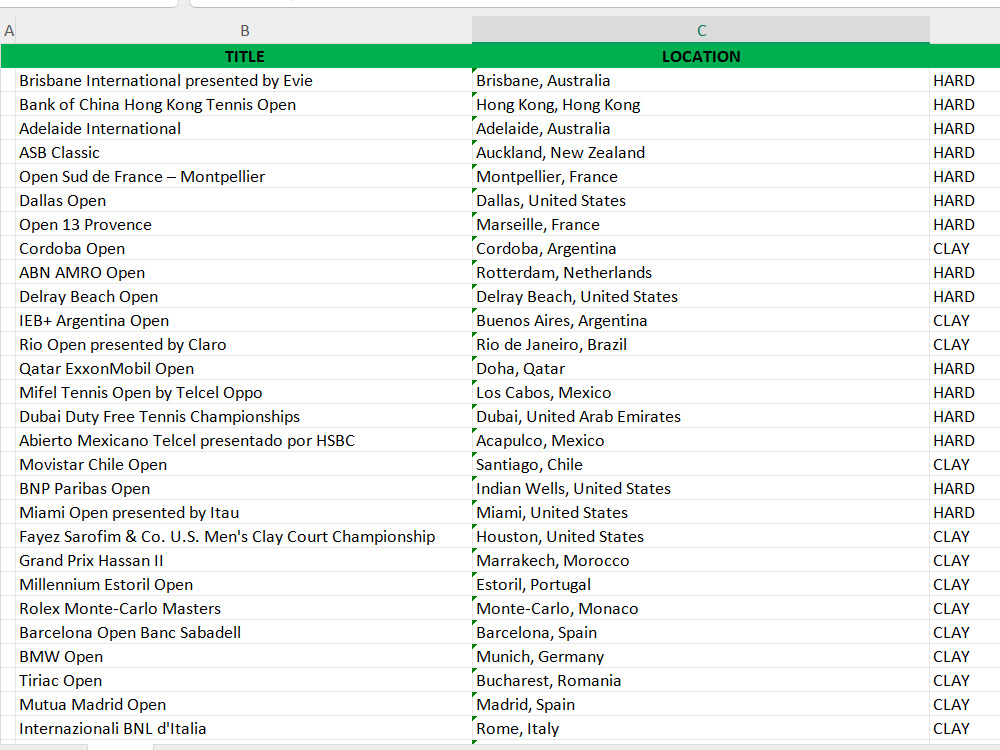Select the 'BNP Paribas Open' cell
This screenshot has width=1000, height=750.
click(244, 489)
